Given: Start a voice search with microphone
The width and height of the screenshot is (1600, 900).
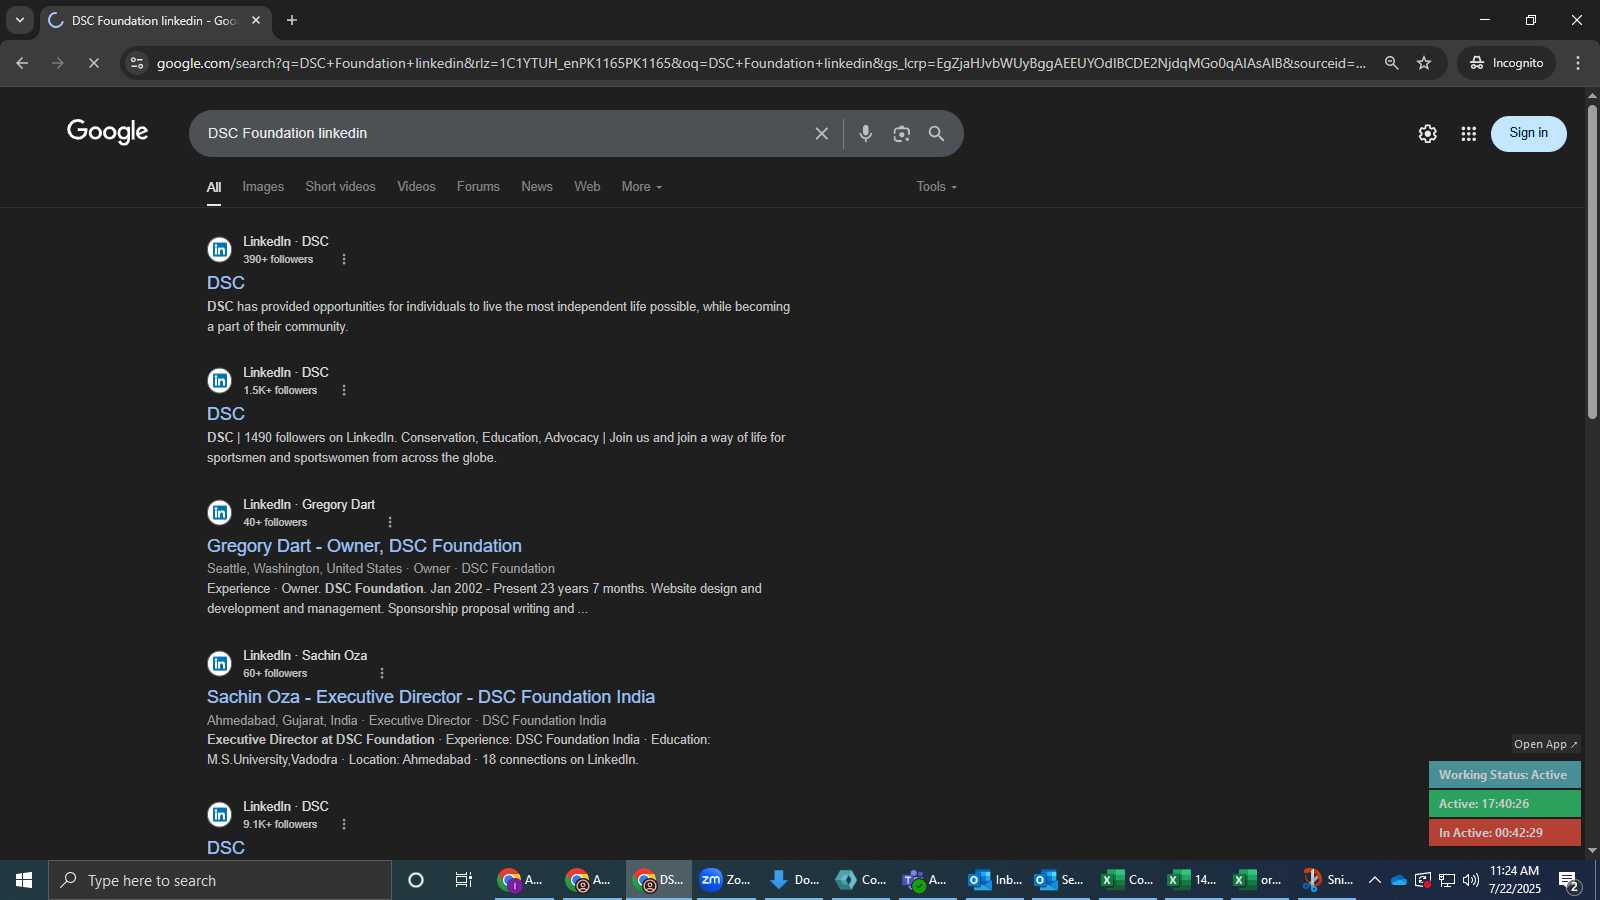Looking at the screenshot, I should 866,134.
